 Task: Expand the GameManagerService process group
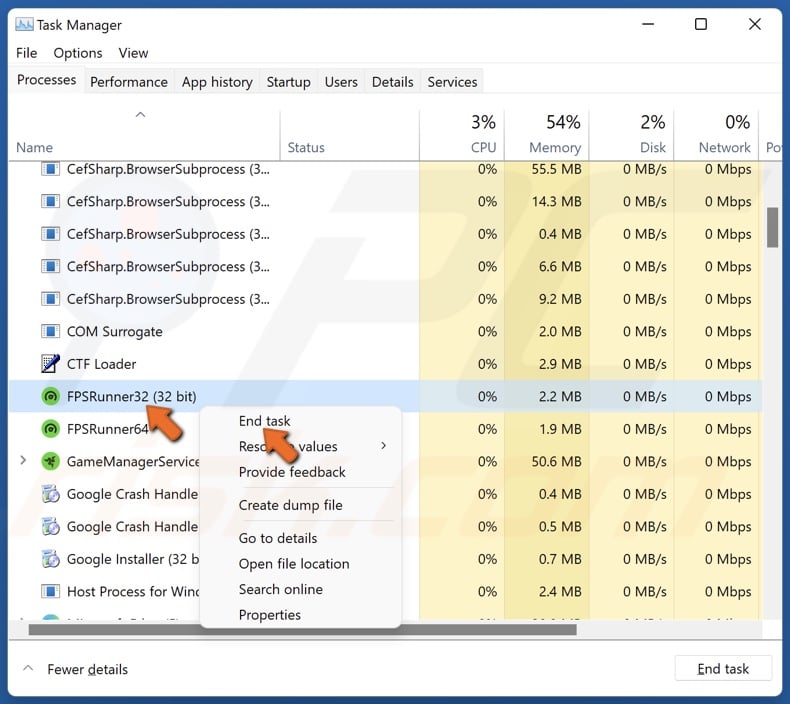click(x=23, y=461)
